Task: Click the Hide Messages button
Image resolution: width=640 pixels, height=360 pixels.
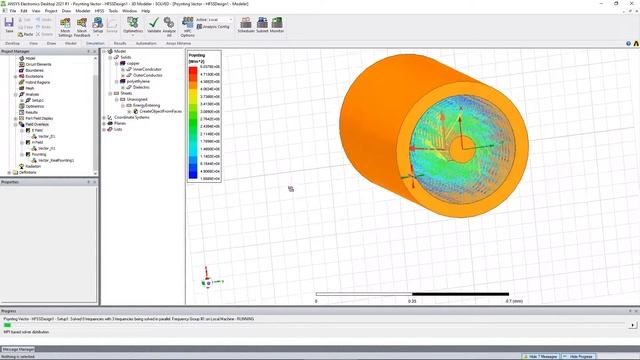Action: [x=541, y=356]
